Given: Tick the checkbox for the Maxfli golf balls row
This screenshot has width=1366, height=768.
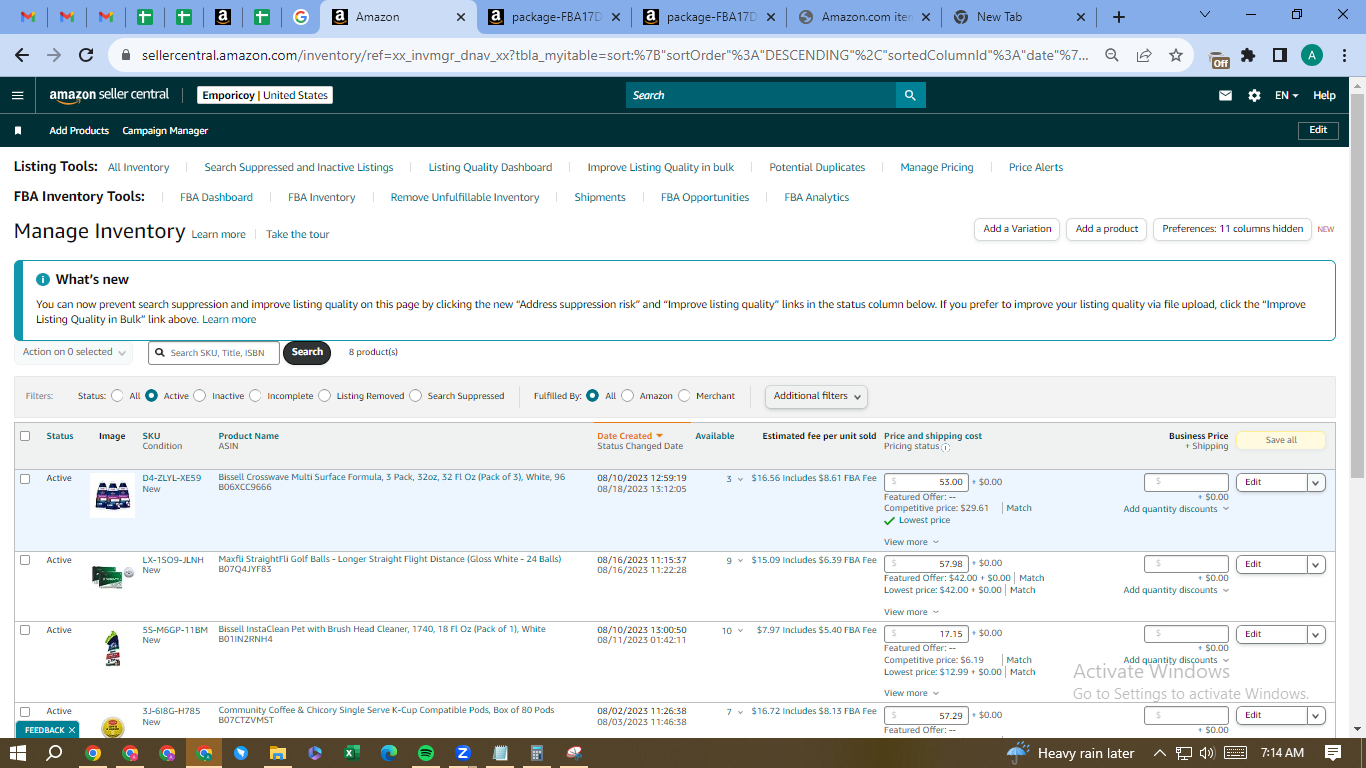Looking at the screenshot, I should tap(25, 560).
